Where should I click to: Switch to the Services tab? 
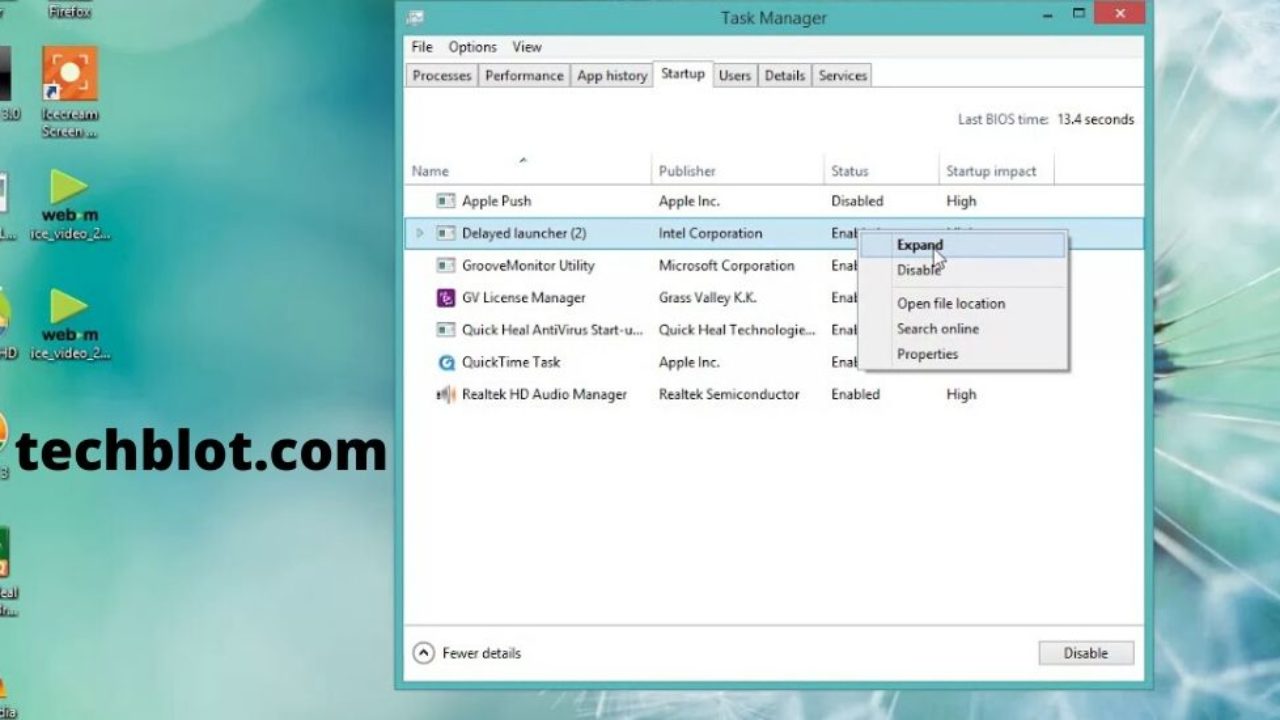843,75
